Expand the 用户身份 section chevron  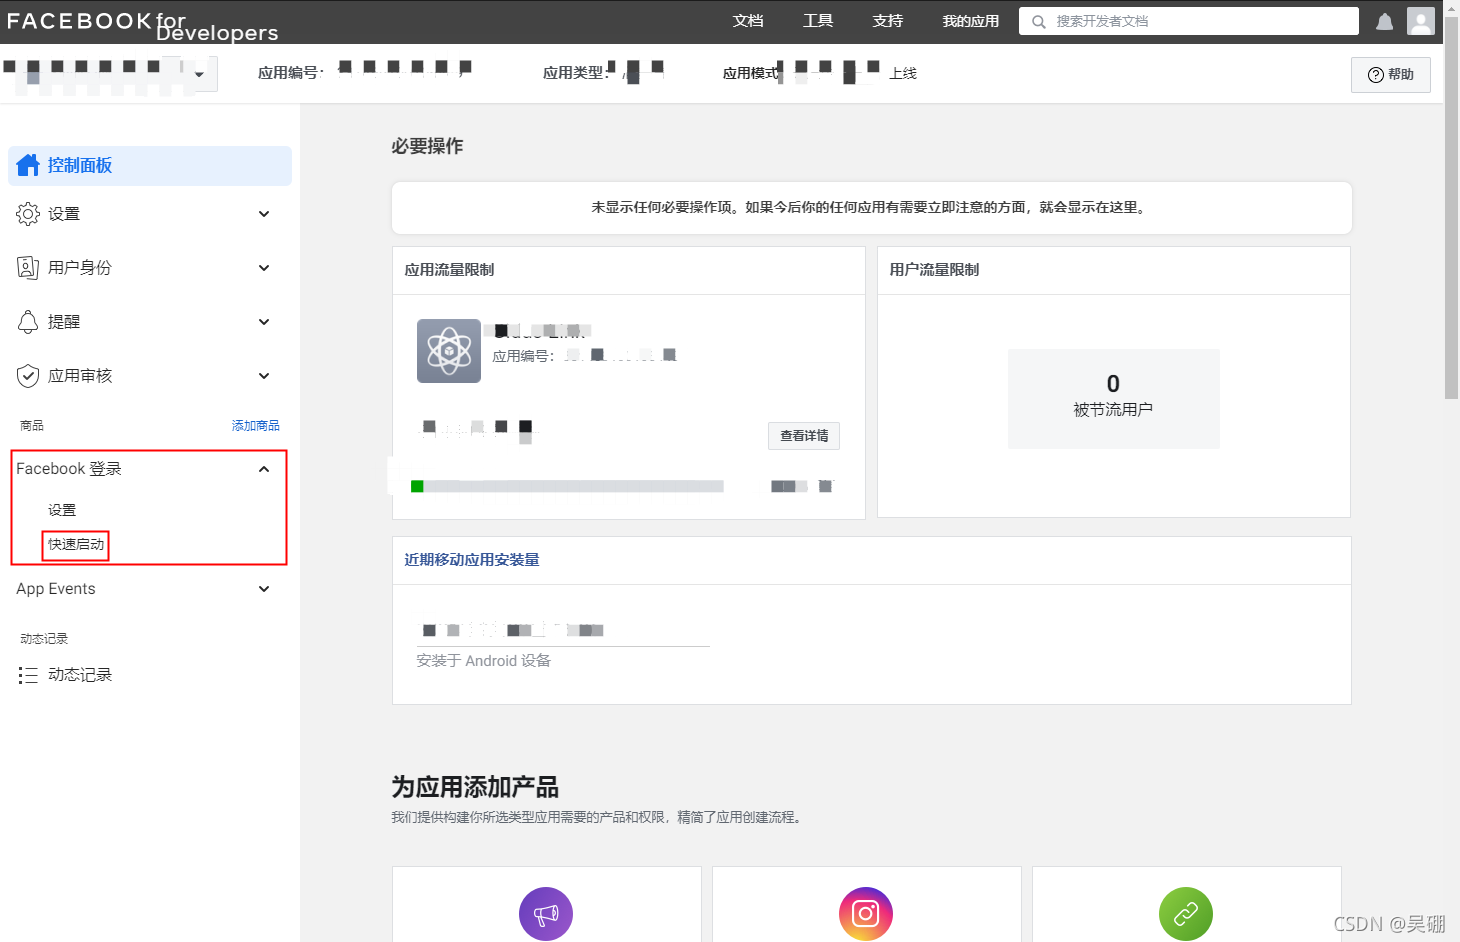pos(264,268)
